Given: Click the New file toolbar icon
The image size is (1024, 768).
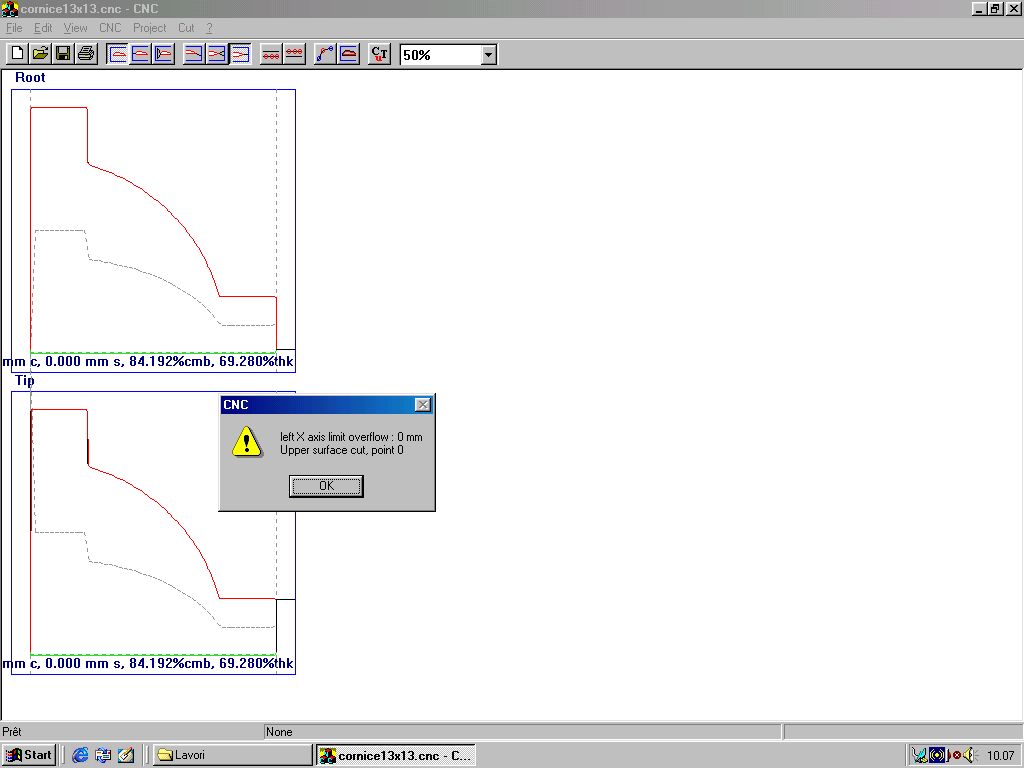Looking at the screenshot, I should (17, 54).
